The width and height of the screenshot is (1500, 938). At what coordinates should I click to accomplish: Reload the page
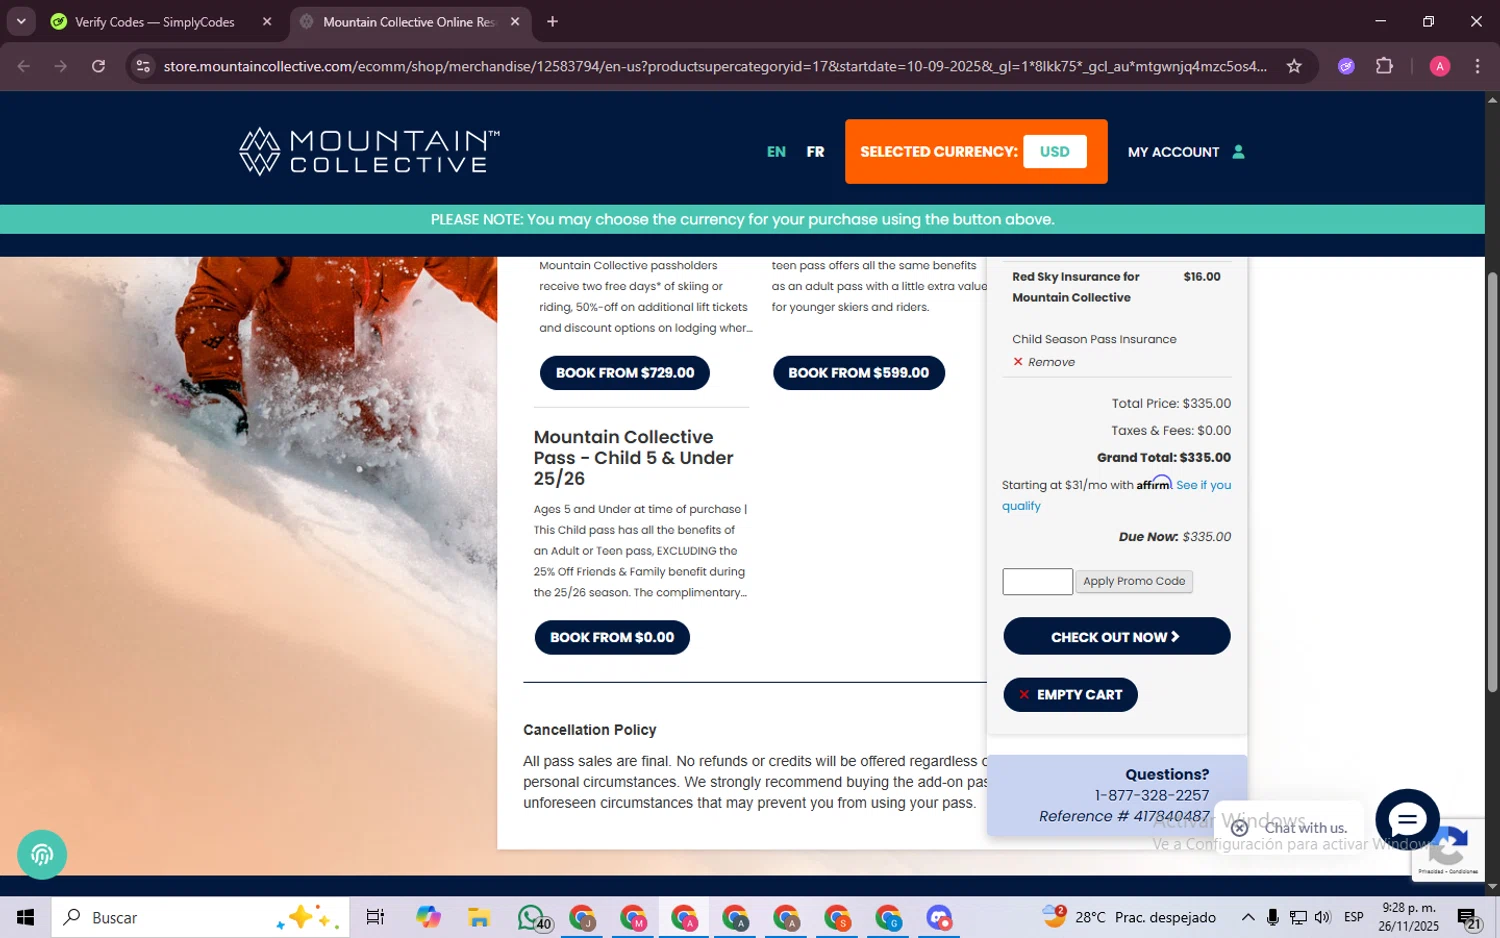(x=98, y=66)
